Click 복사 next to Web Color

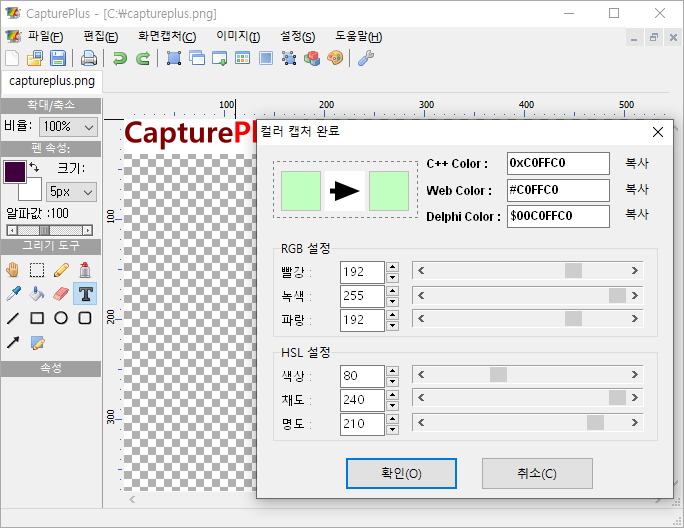[637, 189]
